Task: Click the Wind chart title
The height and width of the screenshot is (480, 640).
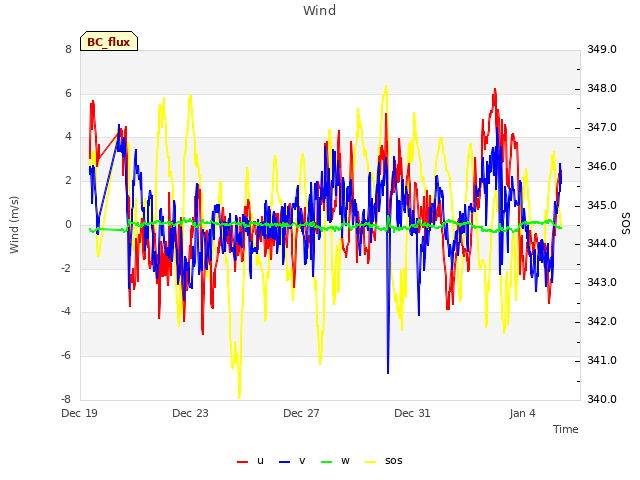Action: pos(320,10)
